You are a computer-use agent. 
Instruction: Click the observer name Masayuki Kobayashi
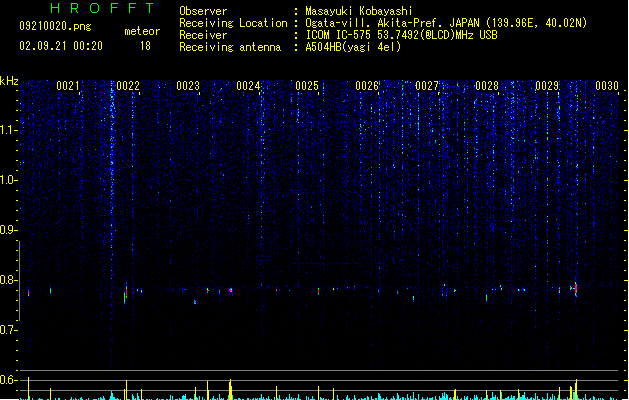[x=359, y=11]
